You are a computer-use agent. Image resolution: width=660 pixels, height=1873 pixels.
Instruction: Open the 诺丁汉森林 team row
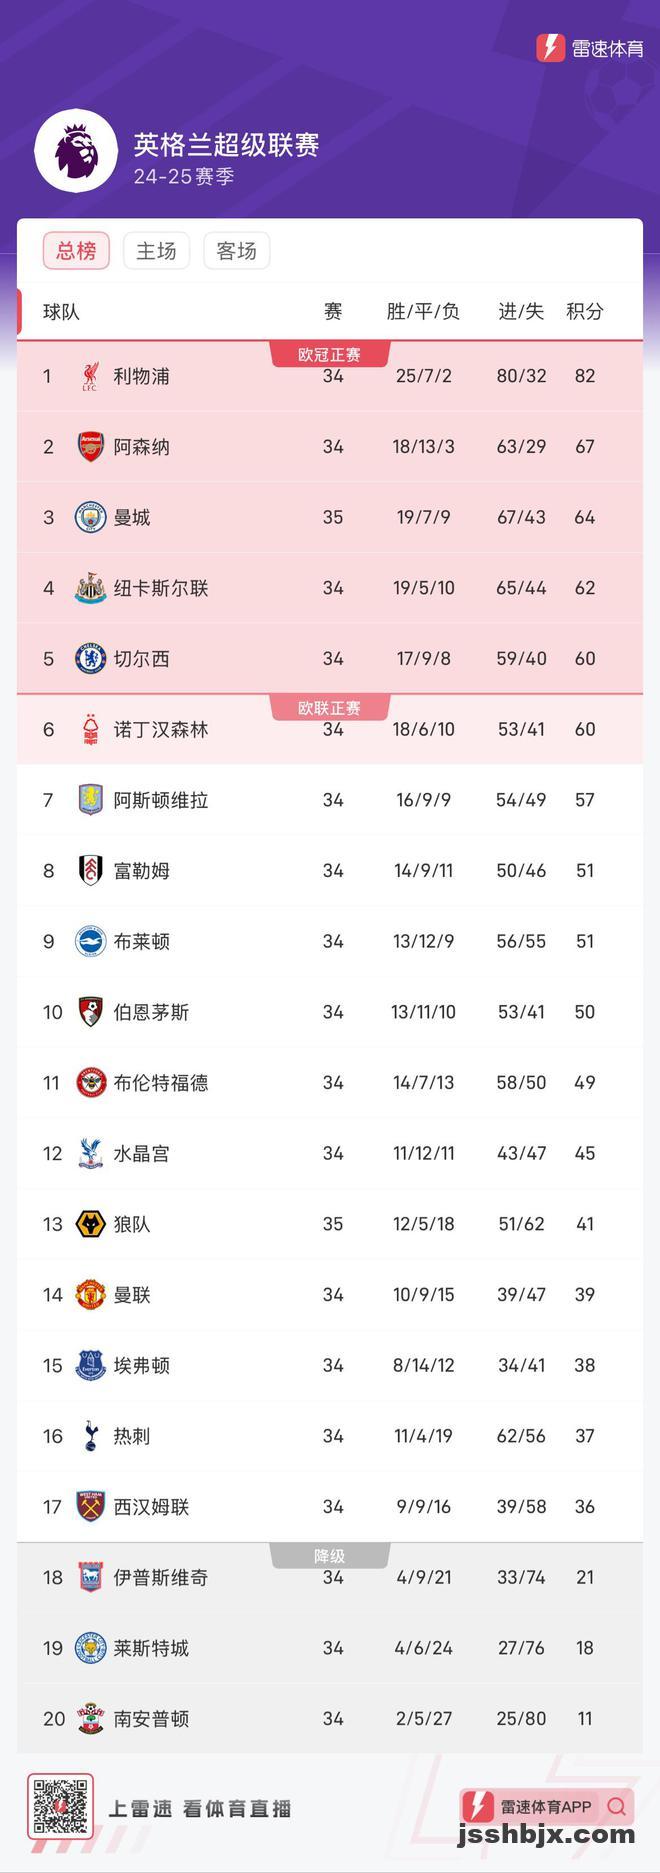tap(330, 729)
